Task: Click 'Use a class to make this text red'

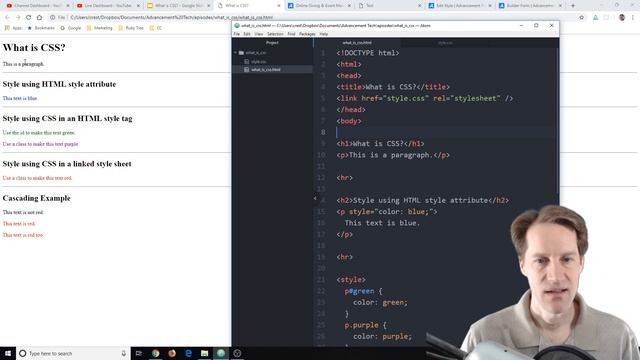Action: pos(37,178)
